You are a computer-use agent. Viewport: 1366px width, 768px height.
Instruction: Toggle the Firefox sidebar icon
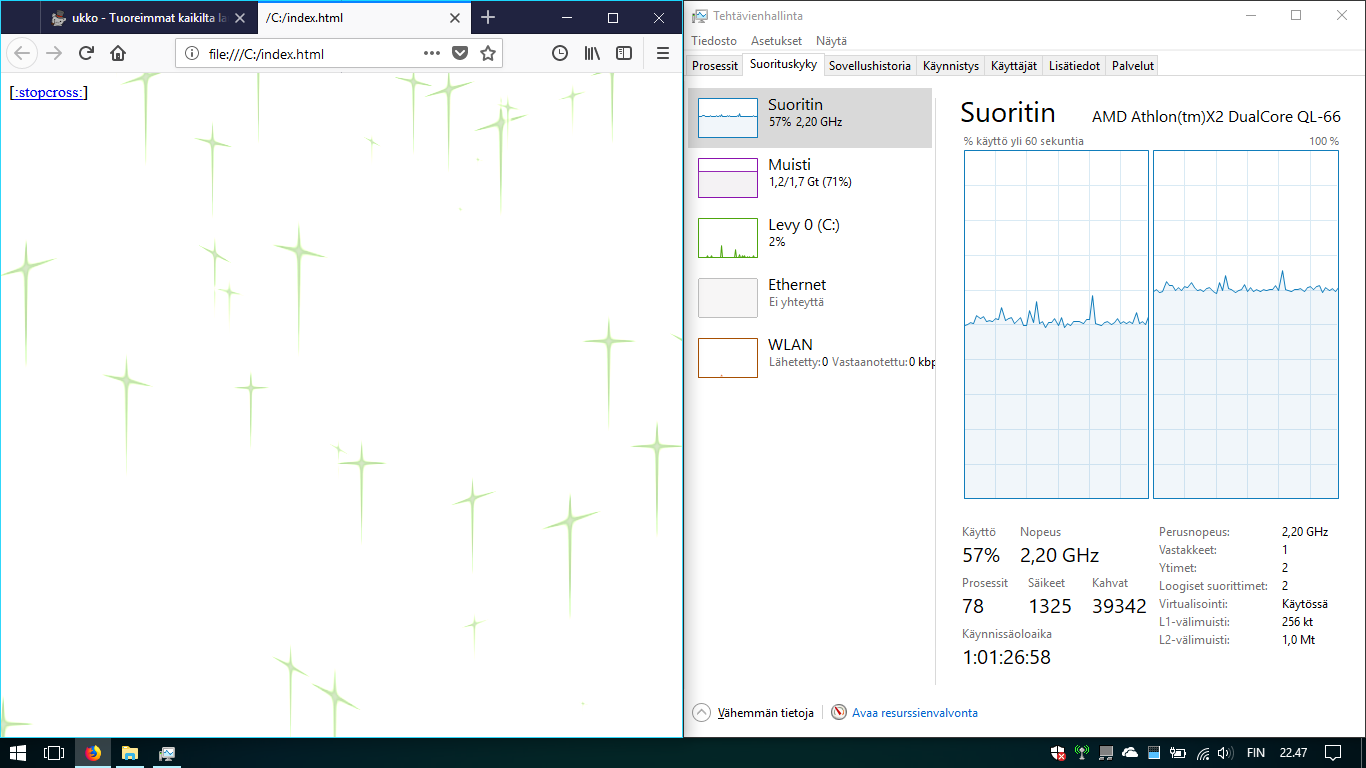coord(624,54)
